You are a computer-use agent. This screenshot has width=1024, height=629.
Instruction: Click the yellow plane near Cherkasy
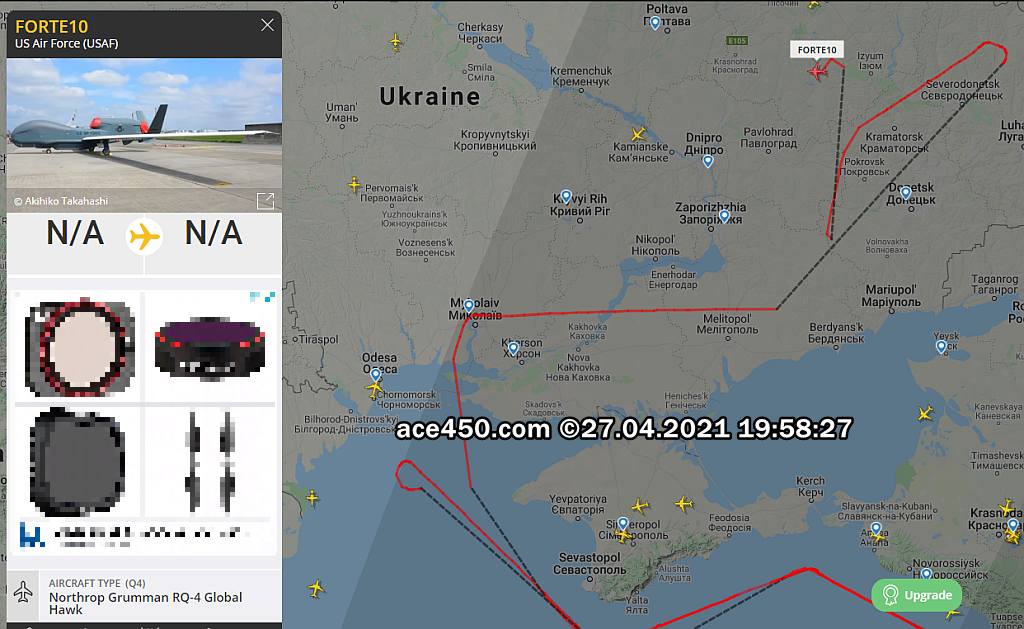pos(396,42)
